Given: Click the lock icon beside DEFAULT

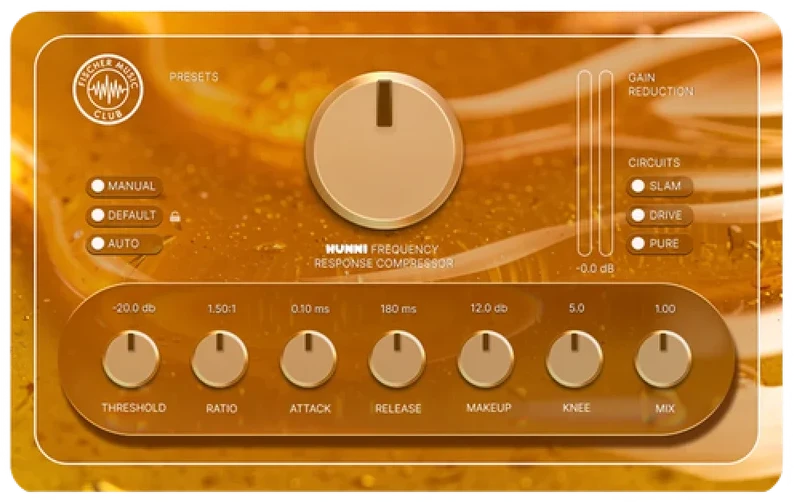Looking at the screenshot, I should point(175,217).
